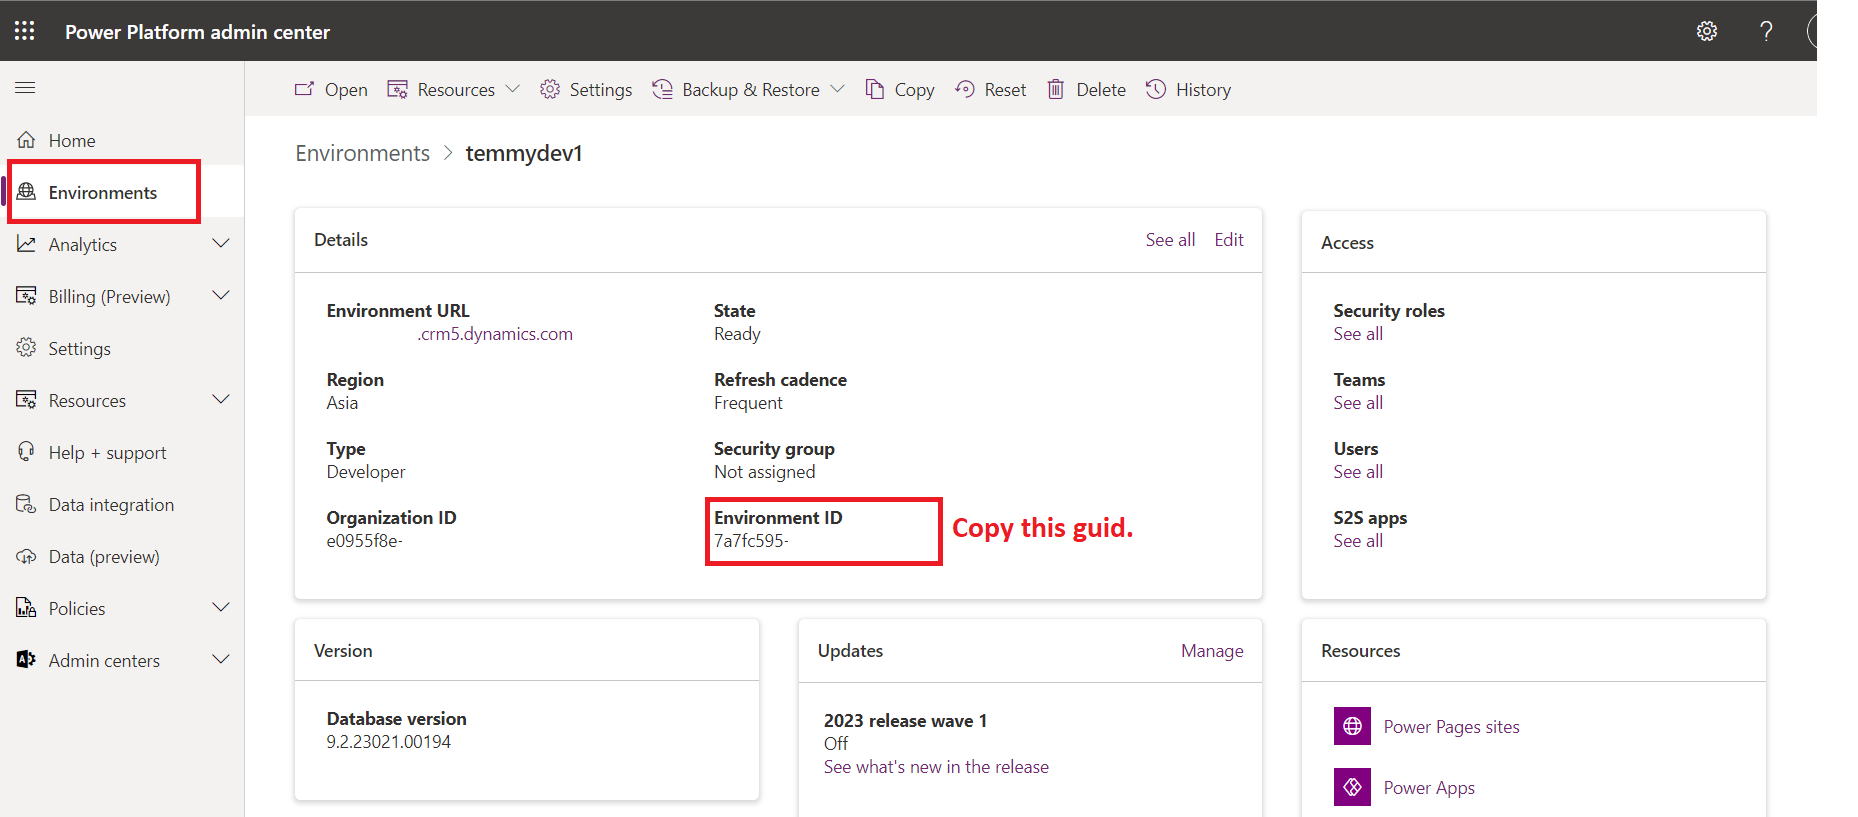Click the Open external-link icon in toolbar

tap(304, 89)
